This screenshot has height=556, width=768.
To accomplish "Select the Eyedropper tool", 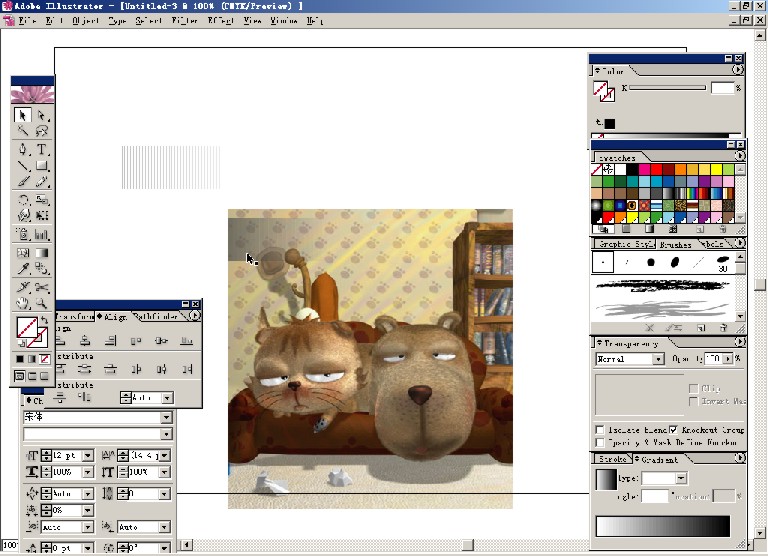I will [x=23, y=268].
